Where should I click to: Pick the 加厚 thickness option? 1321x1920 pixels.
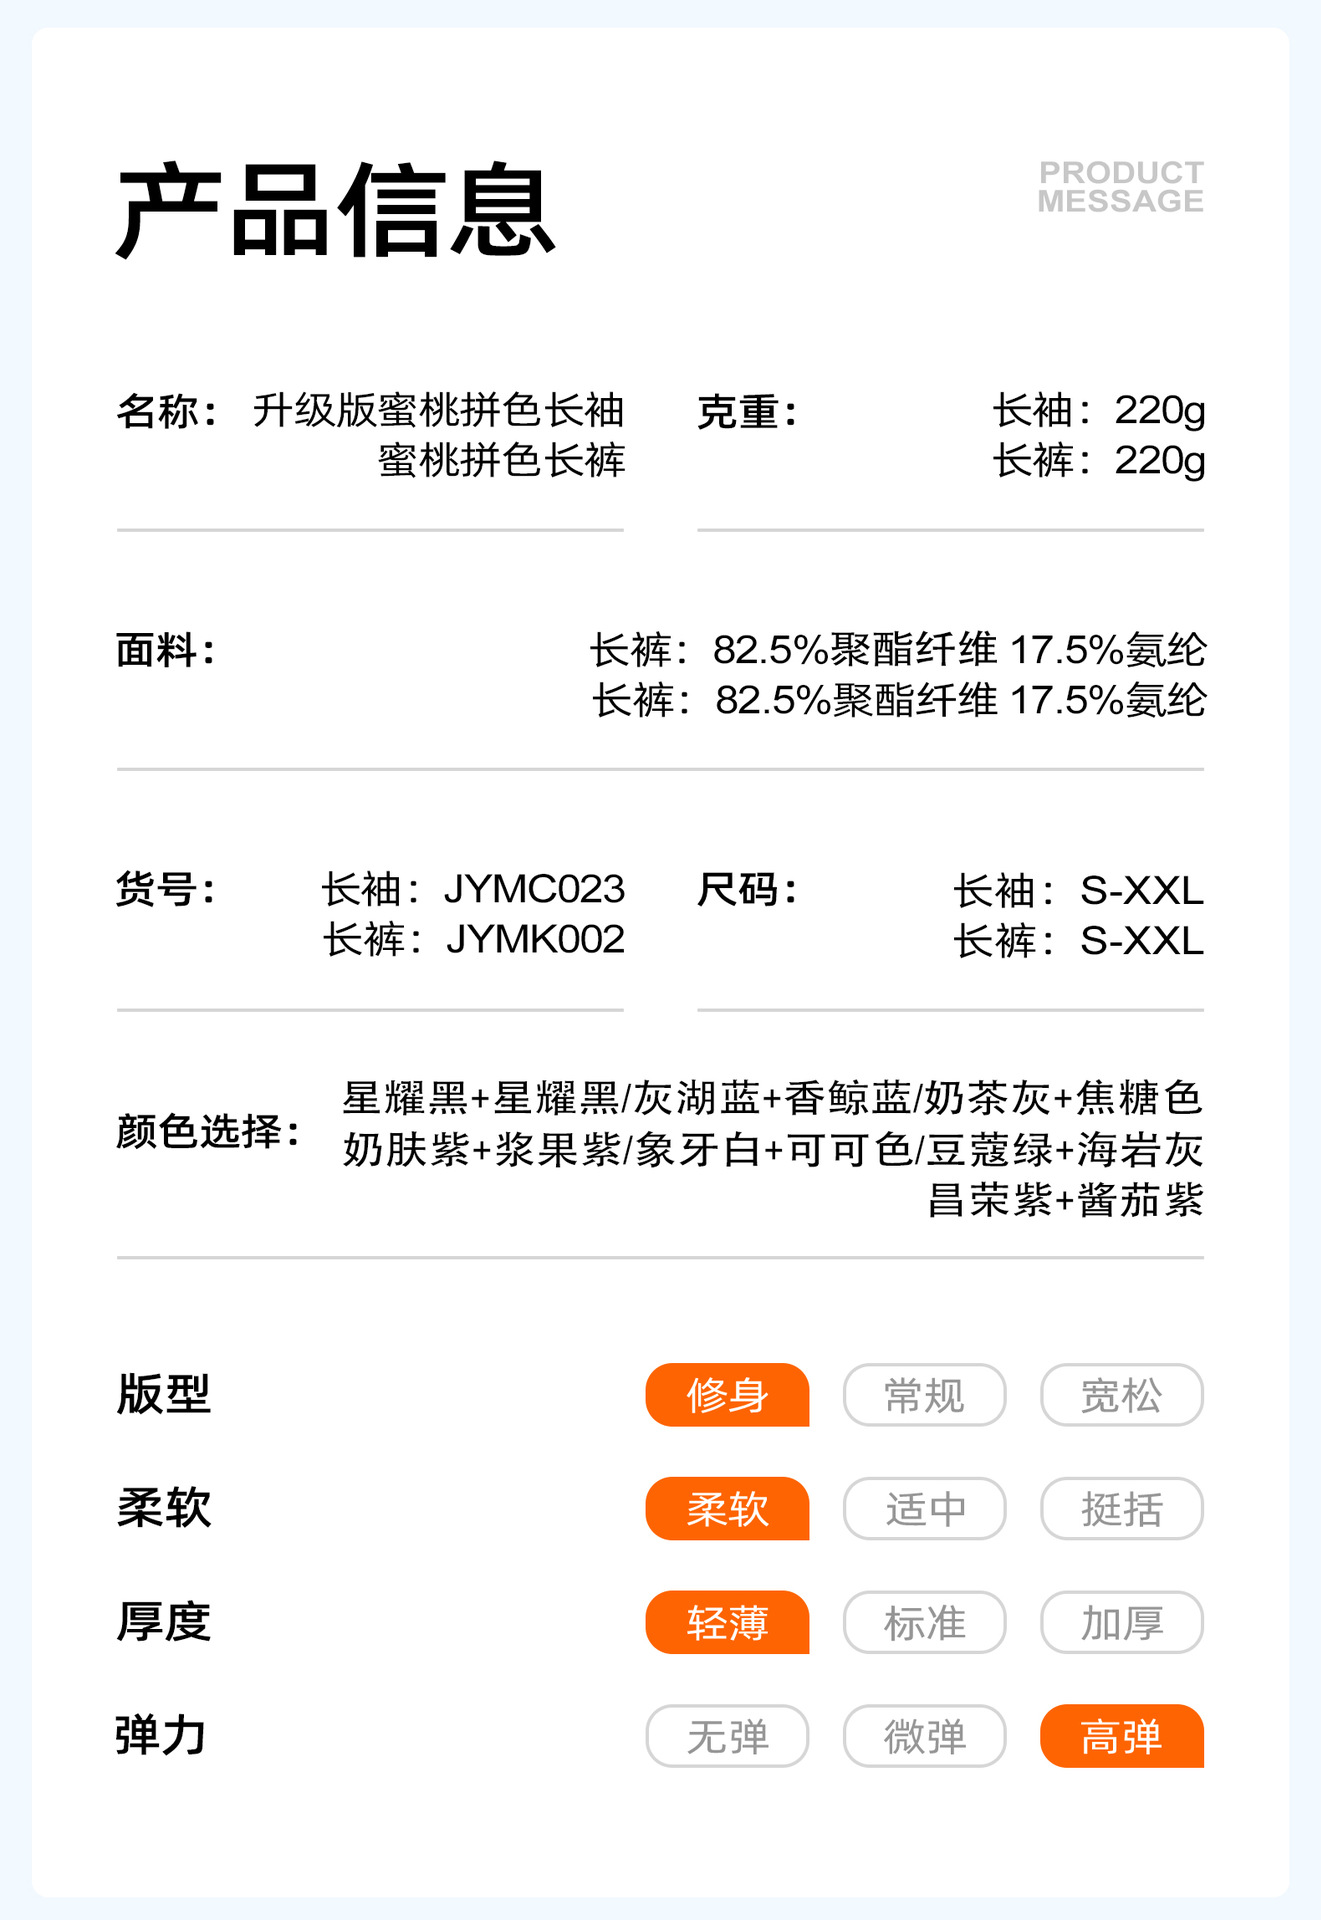tap(1121, 1623)
